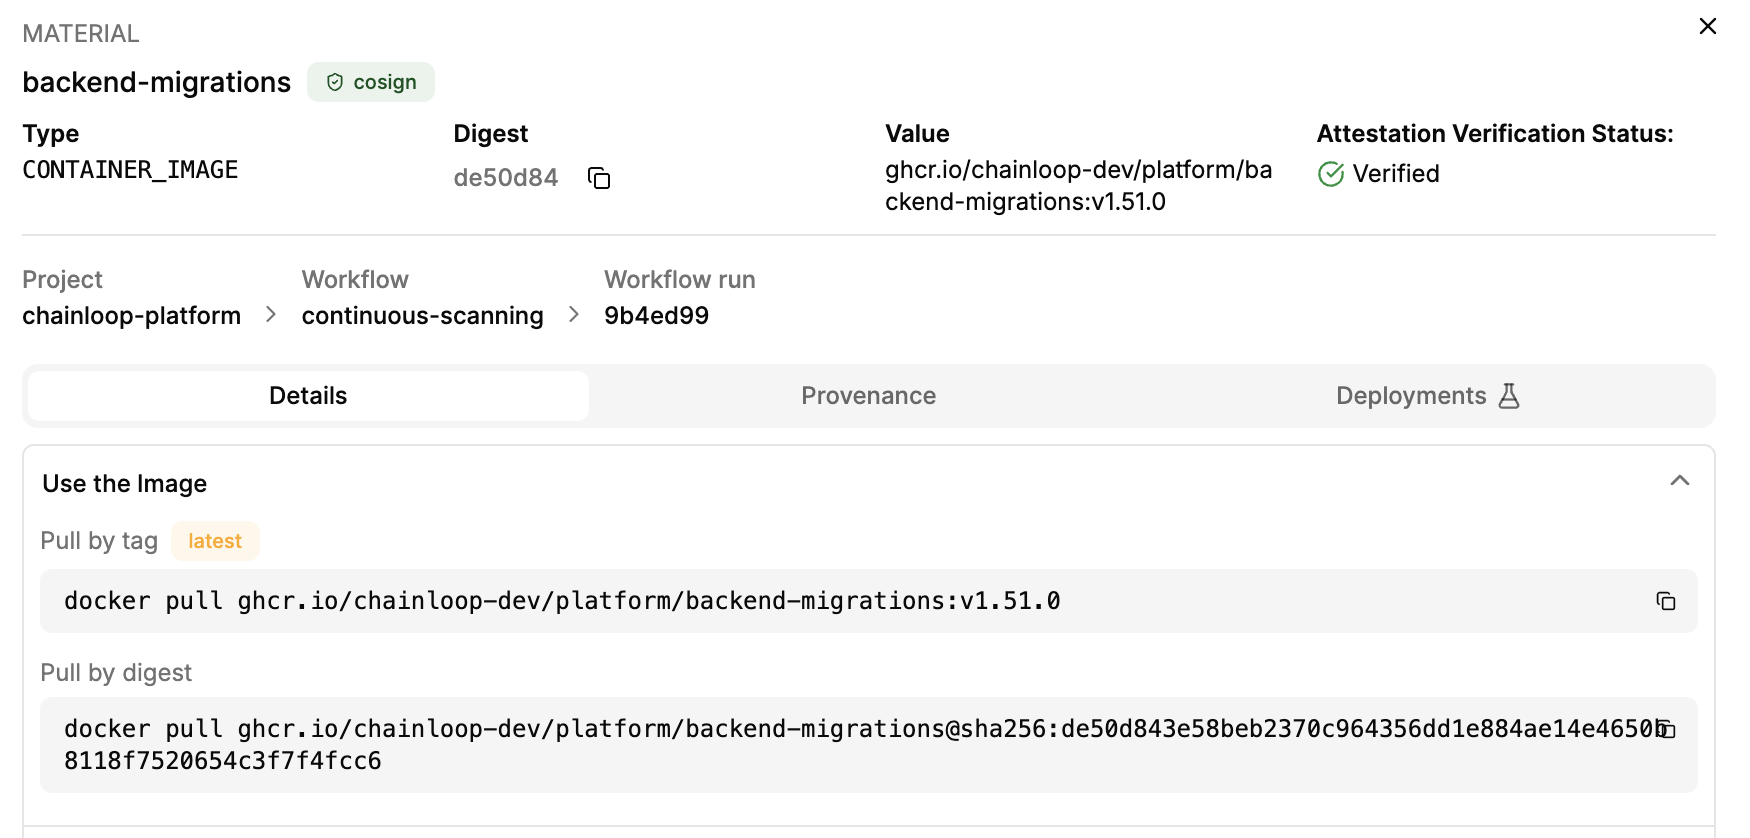Click the Verified status text
Image resolution: width=1750 pixels, height=838 pixels.
tap(1396, 174)
